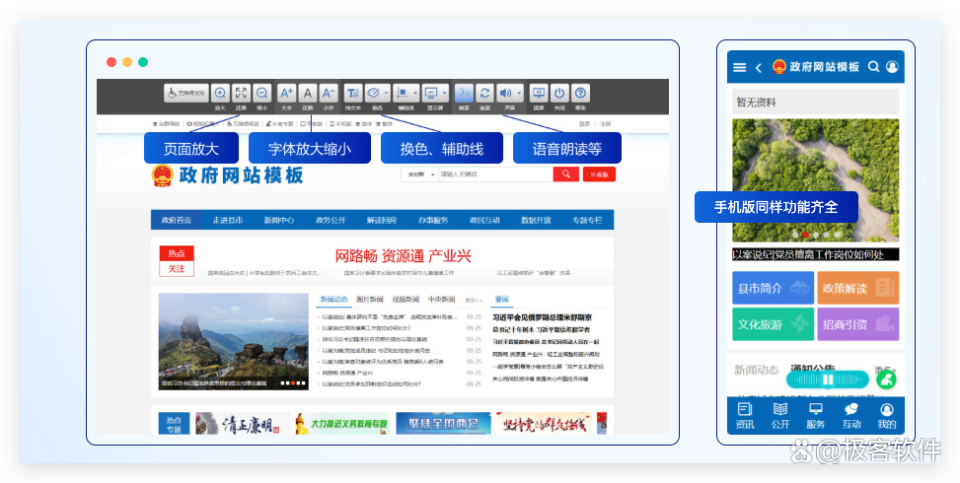The image size is (960, 483).
Task: Click the 辅助线 guide line icon
Action: tap(402, 93)
